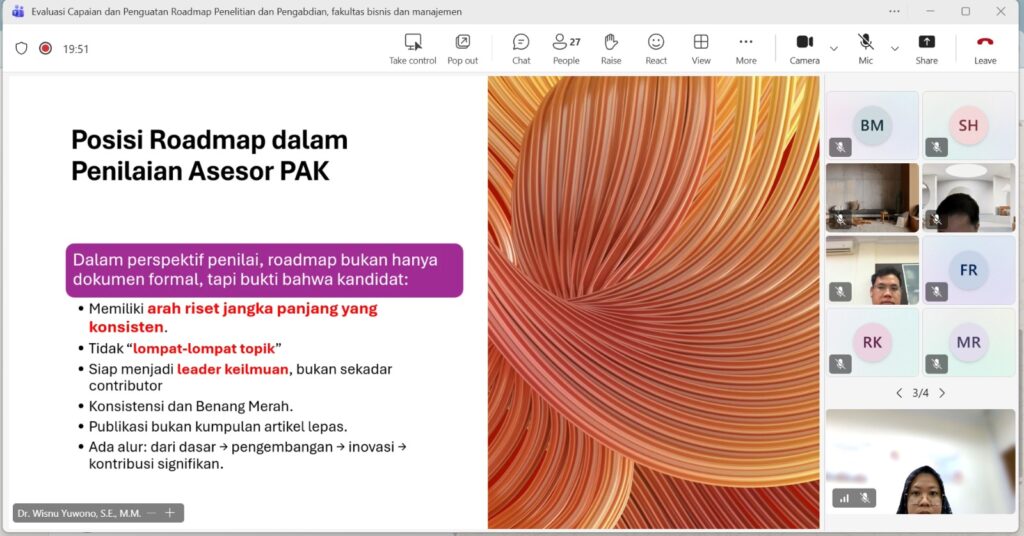Open the title bar ellipsis menu
This screenshot has width=1024, height=536.
[x=894, y=11]
